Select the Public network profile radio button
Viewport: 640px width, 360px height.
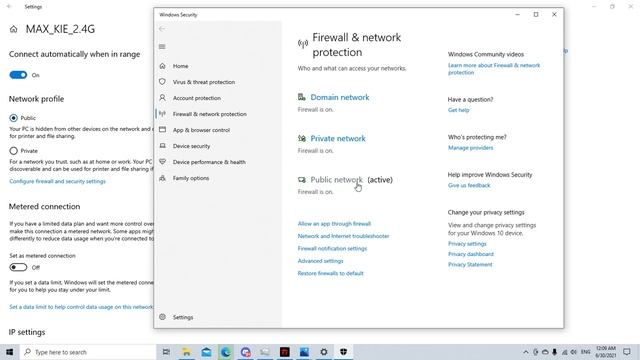point(13,118)
